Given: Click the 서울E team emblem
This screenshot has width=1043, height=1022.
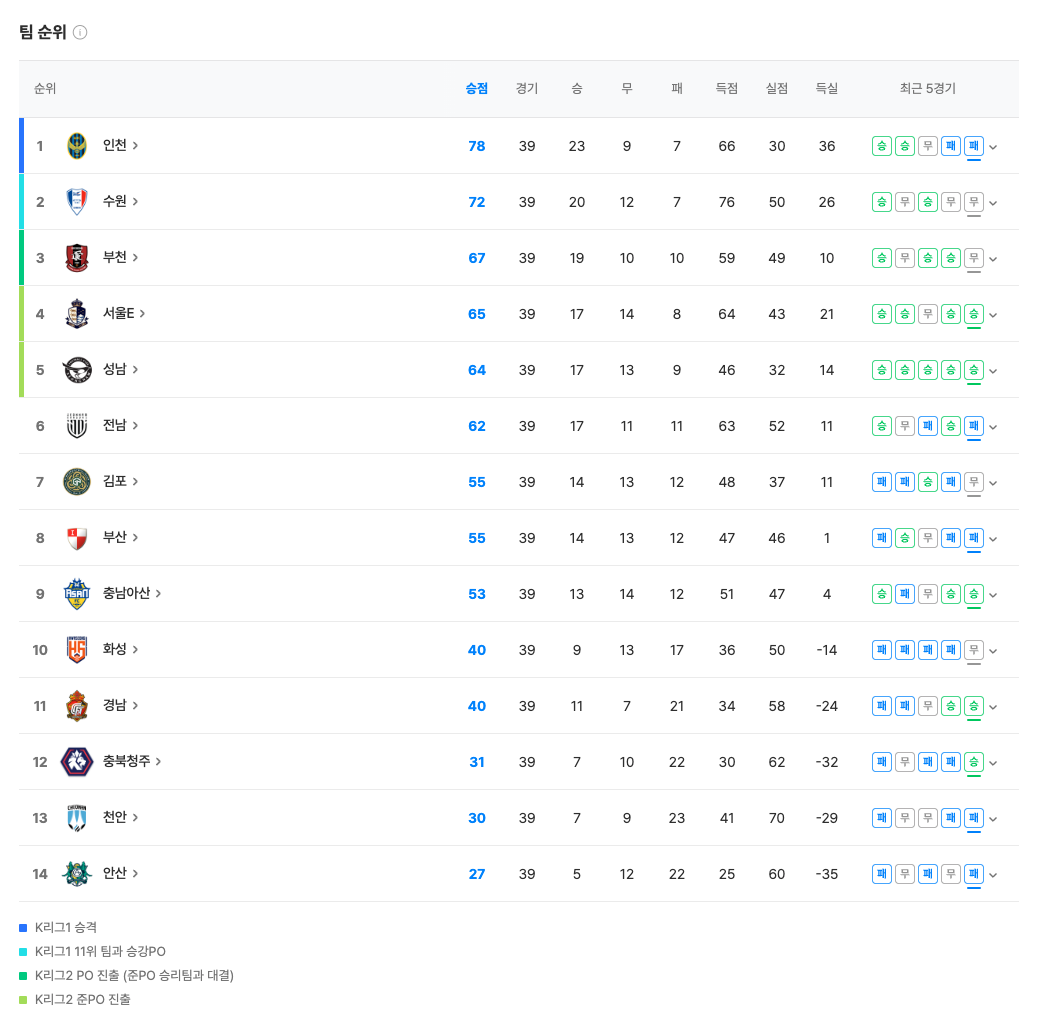Looking at the screenshot, I should 76,313.
